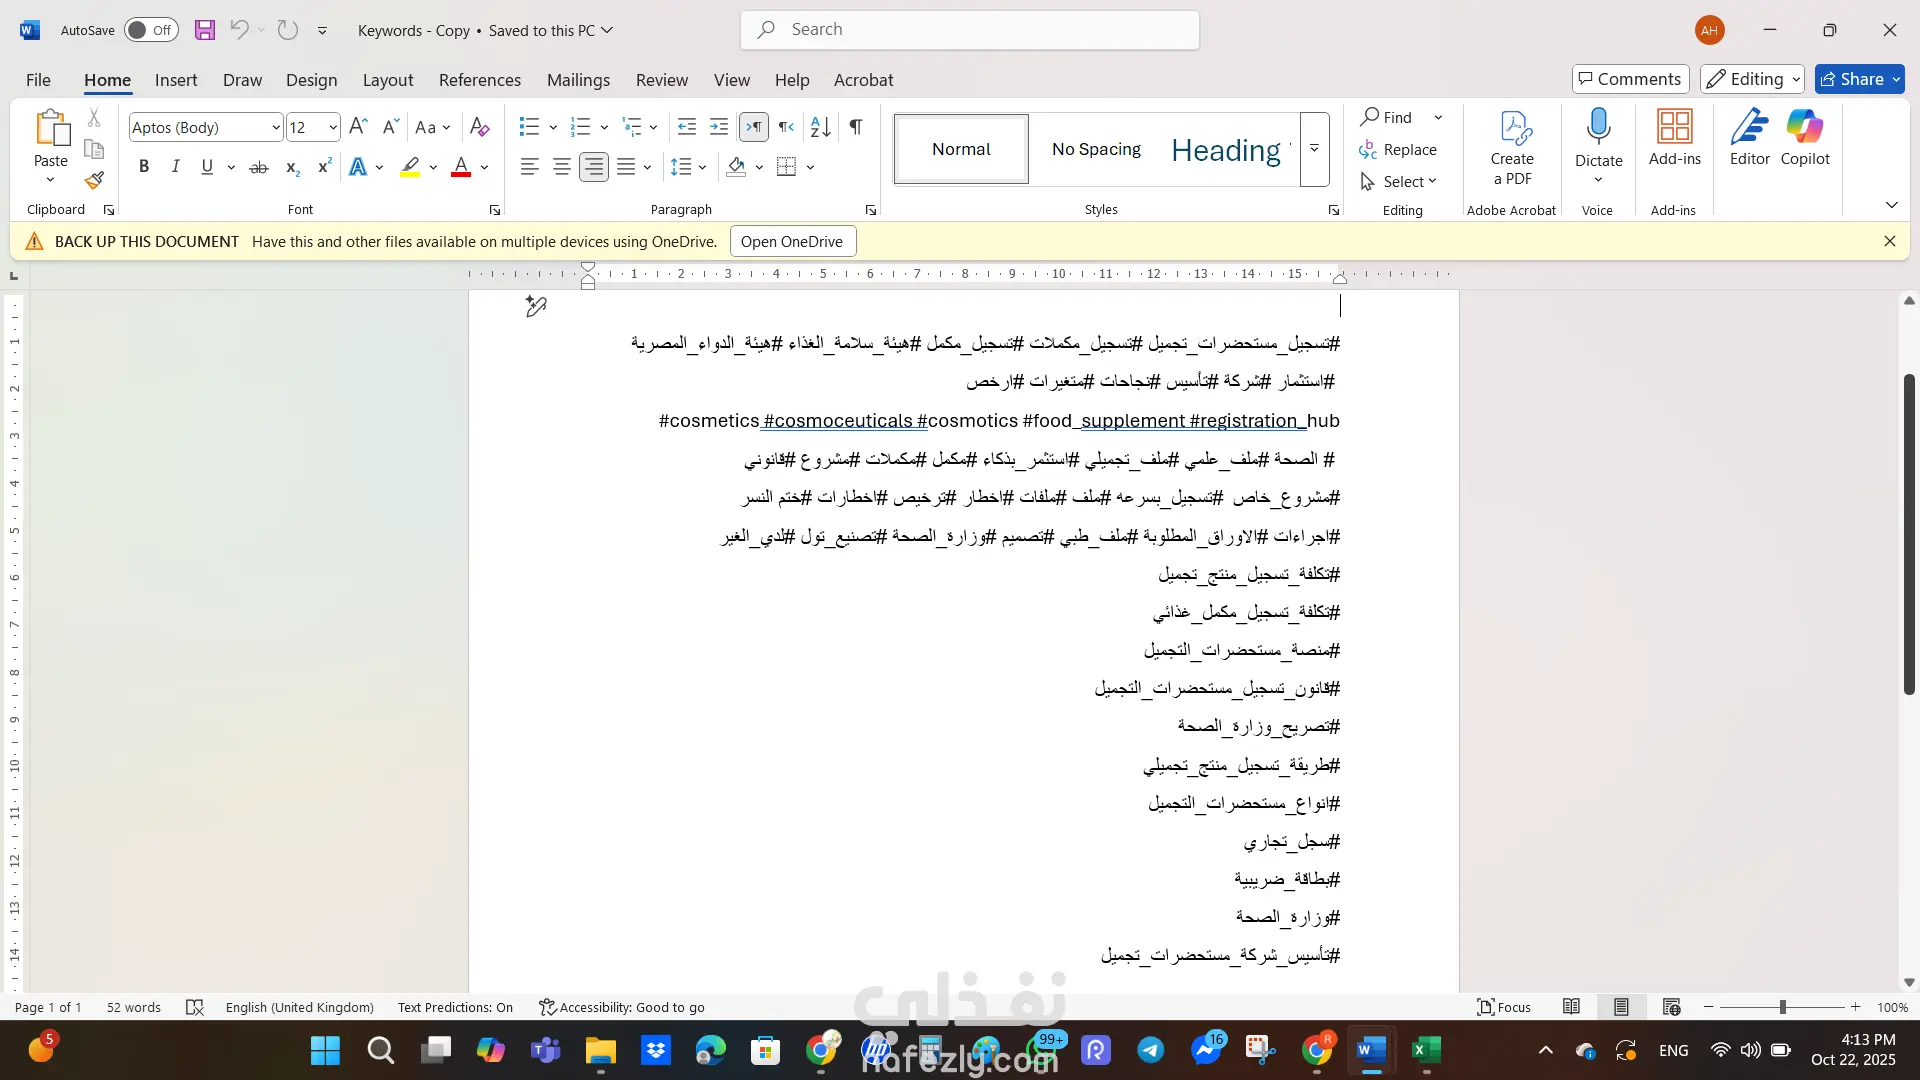The height and width of the screenshot is (1080, 1920).
Task: Open the References tab
Action: point(479,80)
